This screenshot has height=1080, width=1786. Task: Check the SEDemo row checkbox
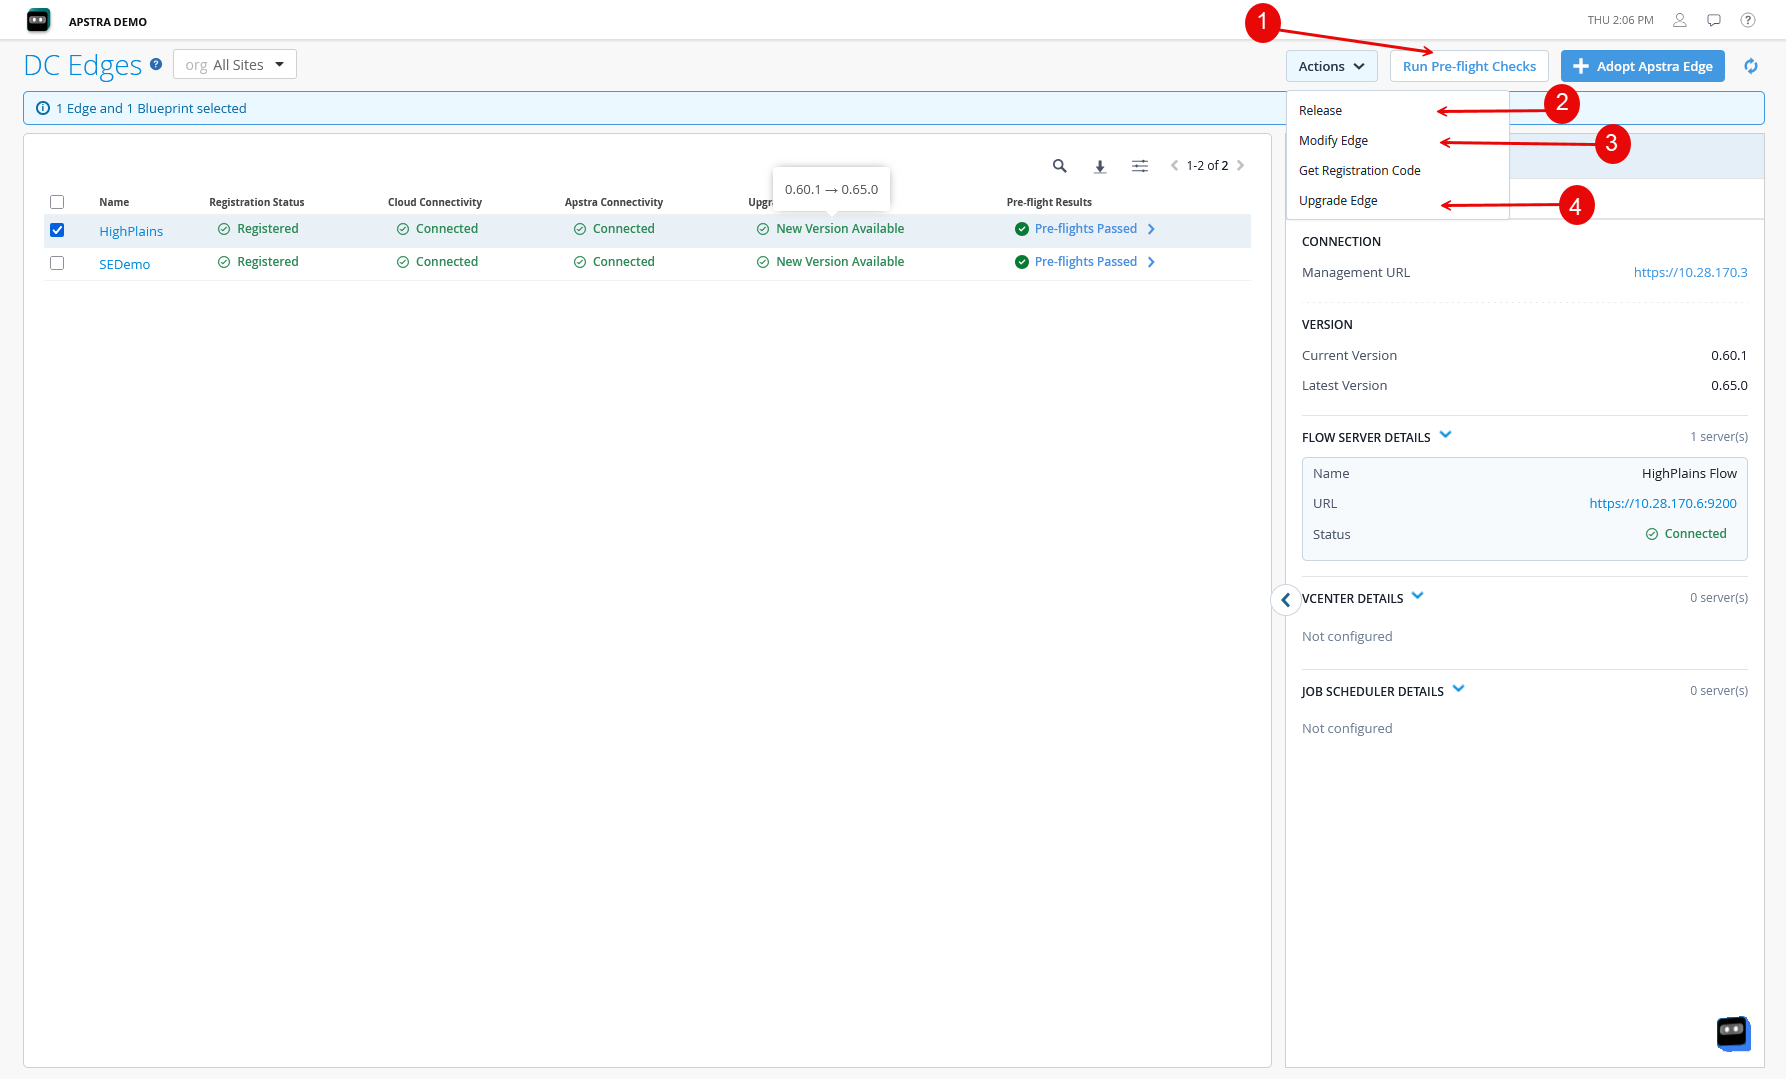click(x=57, y=263)
